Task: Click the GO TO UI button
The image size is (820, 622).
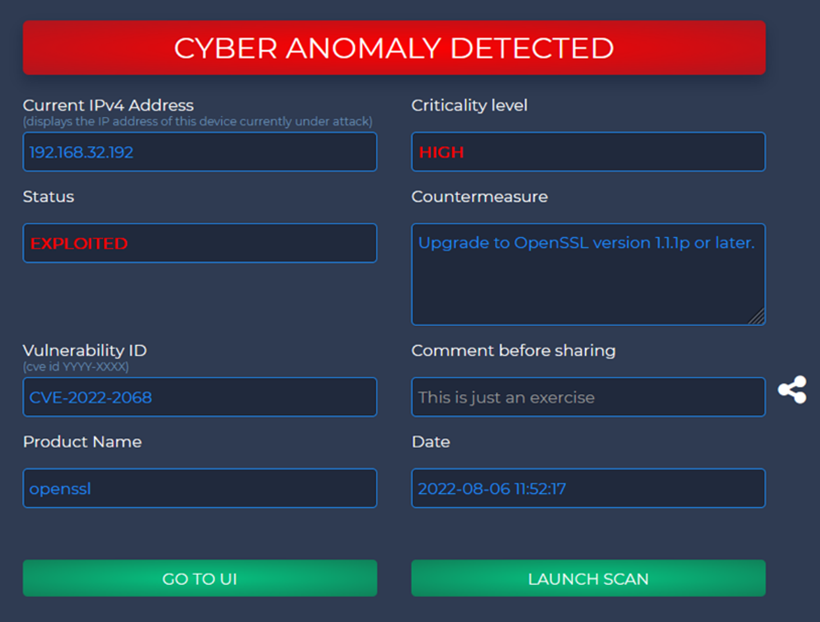Action: point(200,578)
